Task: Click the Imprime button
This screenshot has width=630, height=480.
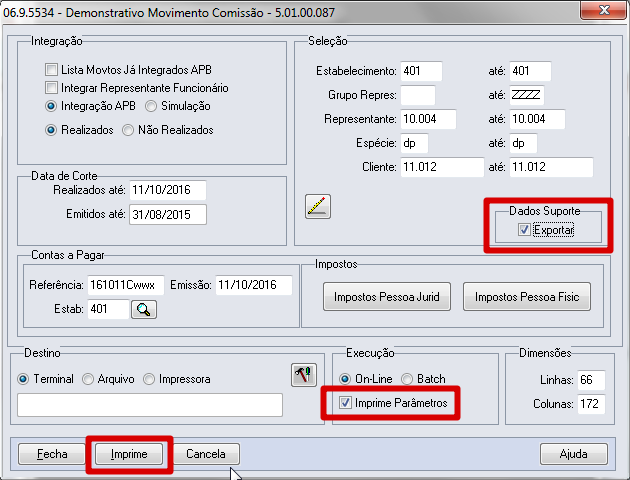Action: (129, 454)
